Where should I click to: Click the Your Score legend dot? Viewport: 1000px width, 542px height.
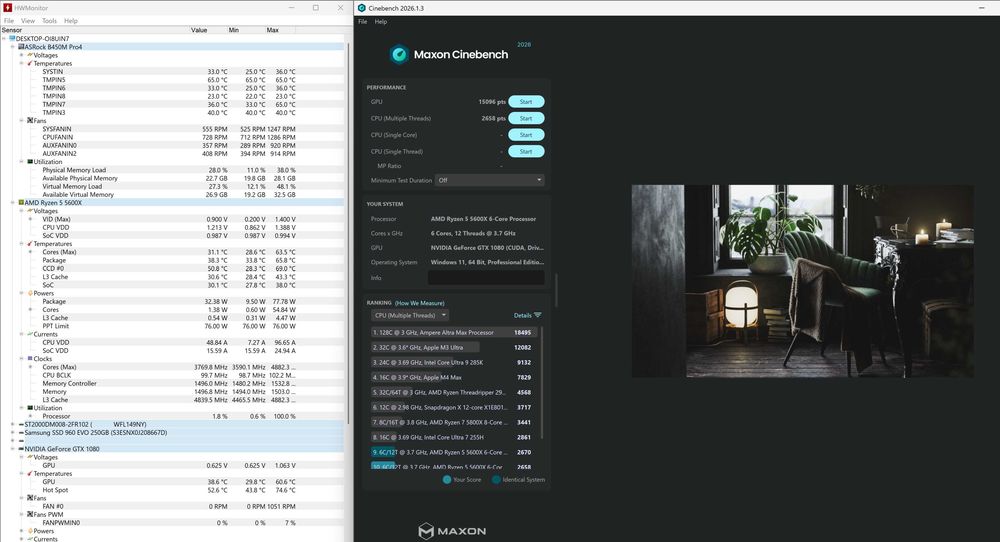click(447, 480)
